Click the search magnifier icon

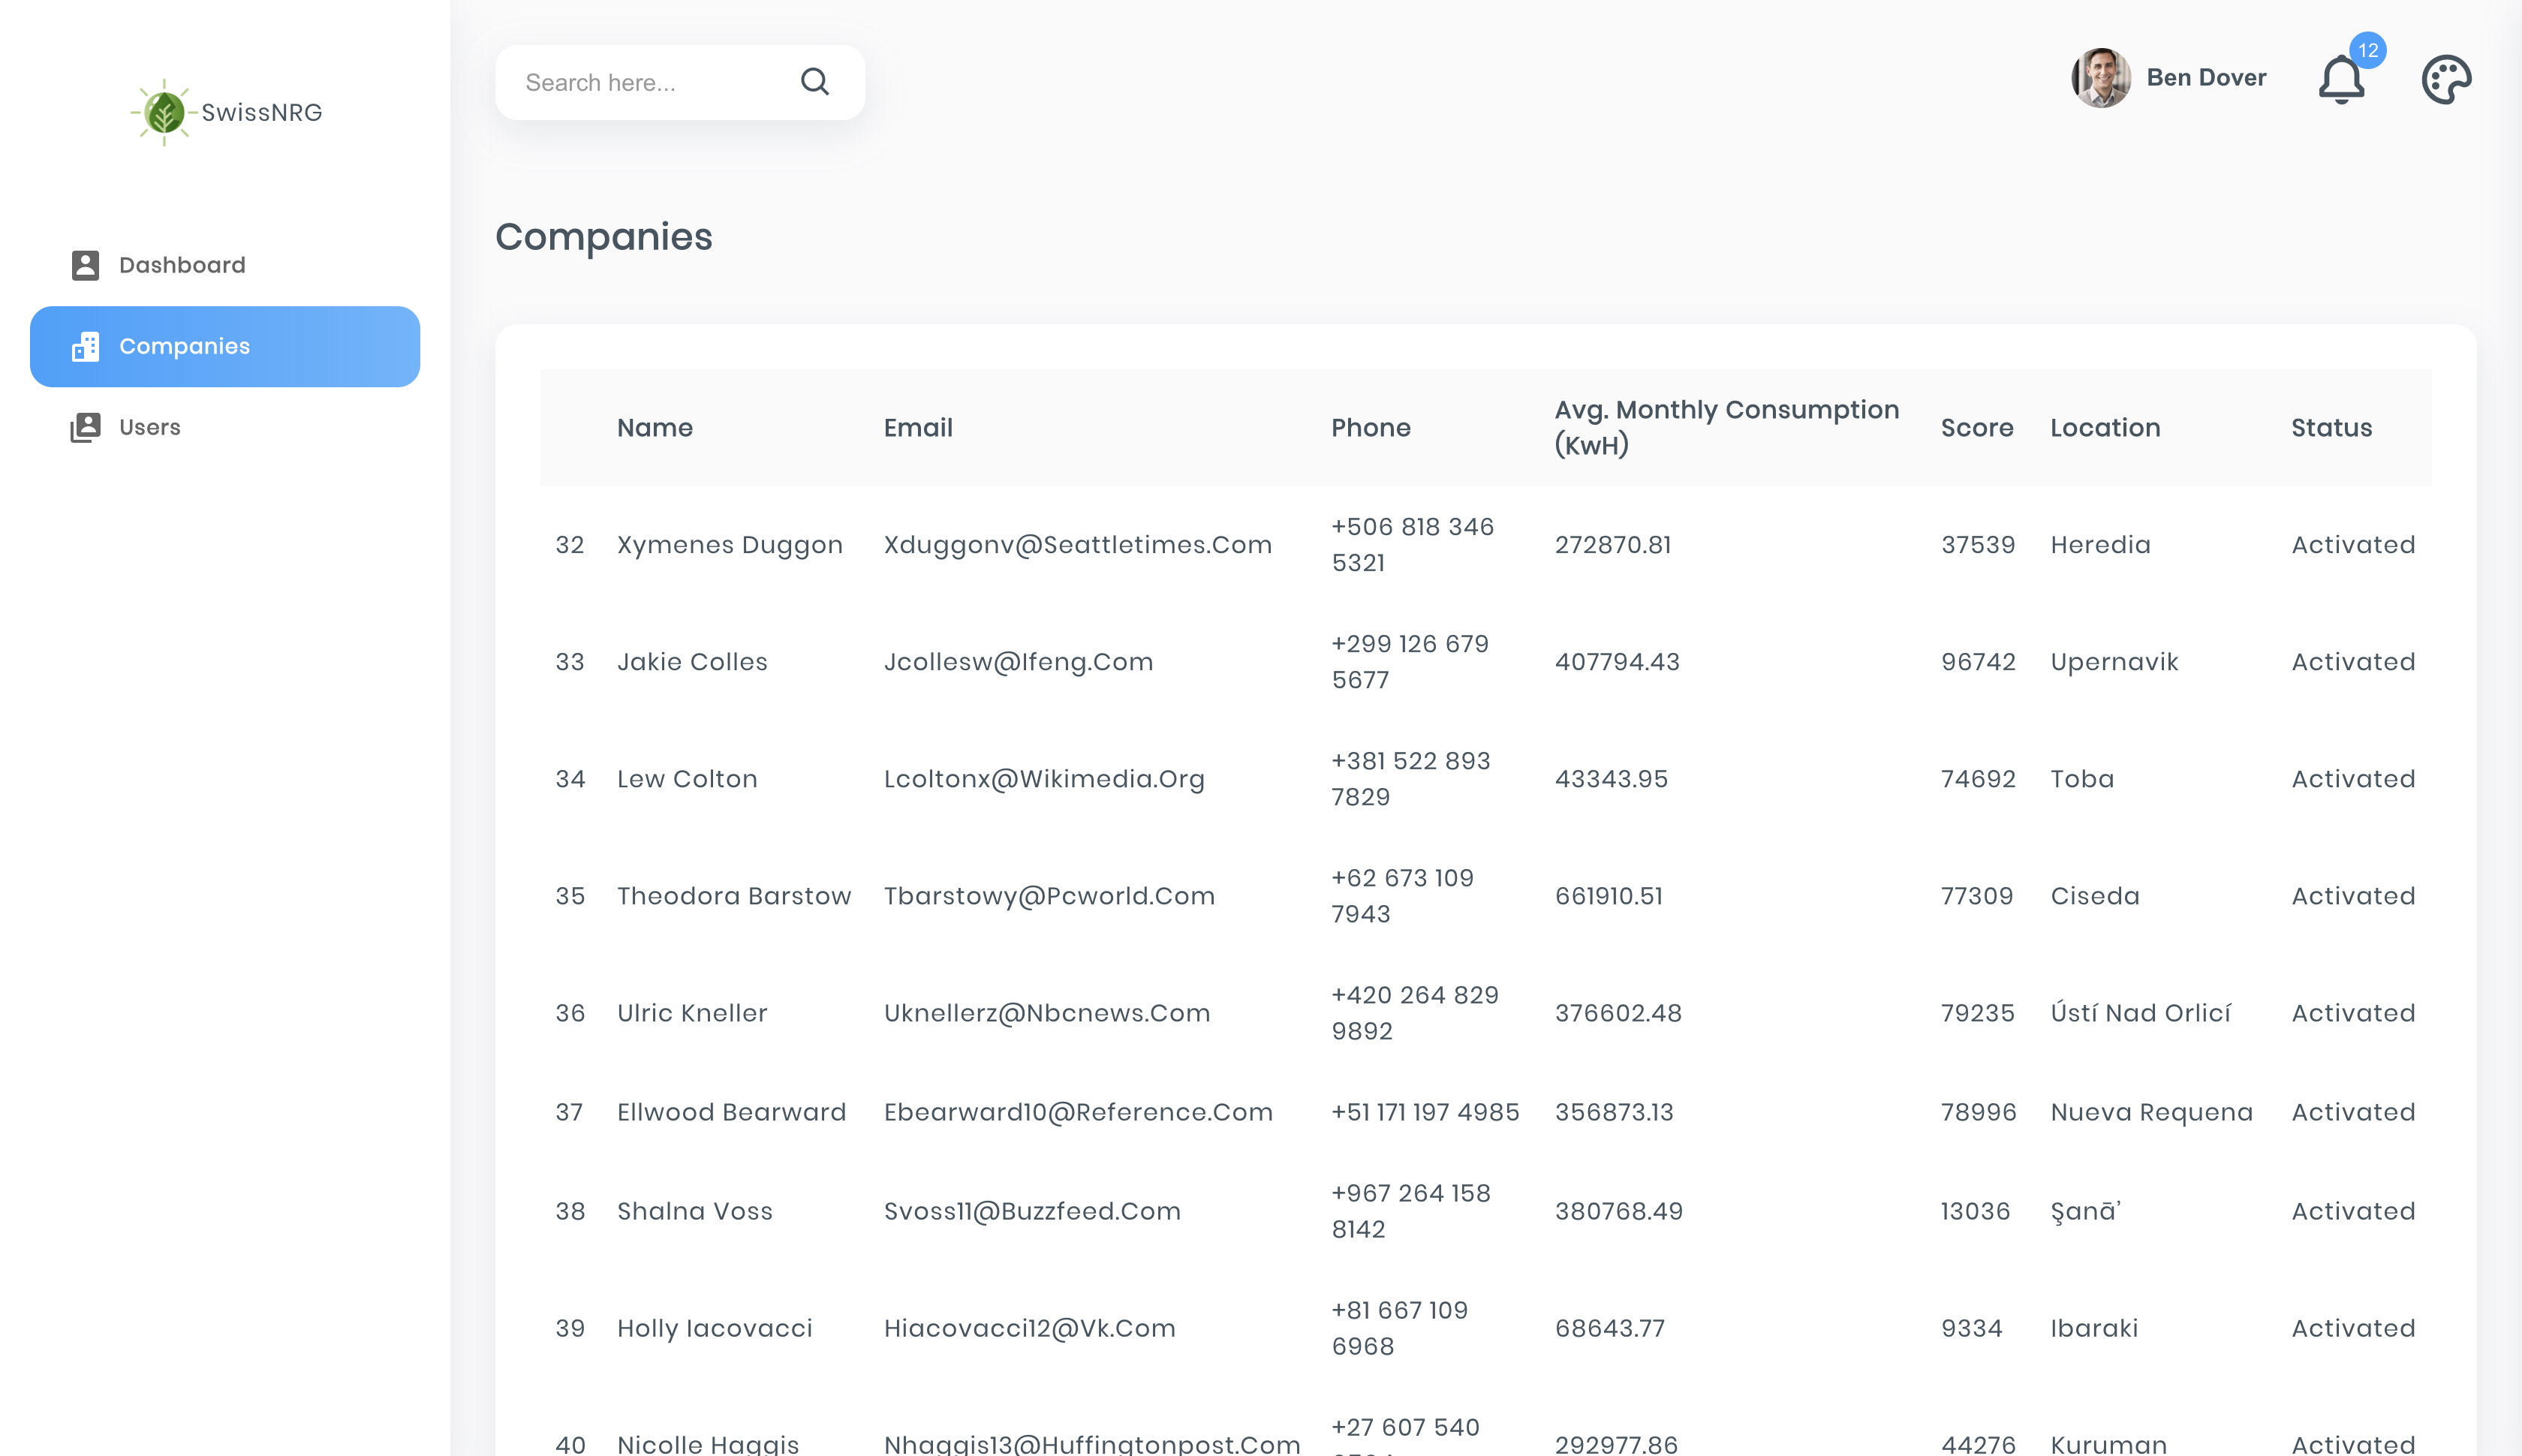[815, 82]
